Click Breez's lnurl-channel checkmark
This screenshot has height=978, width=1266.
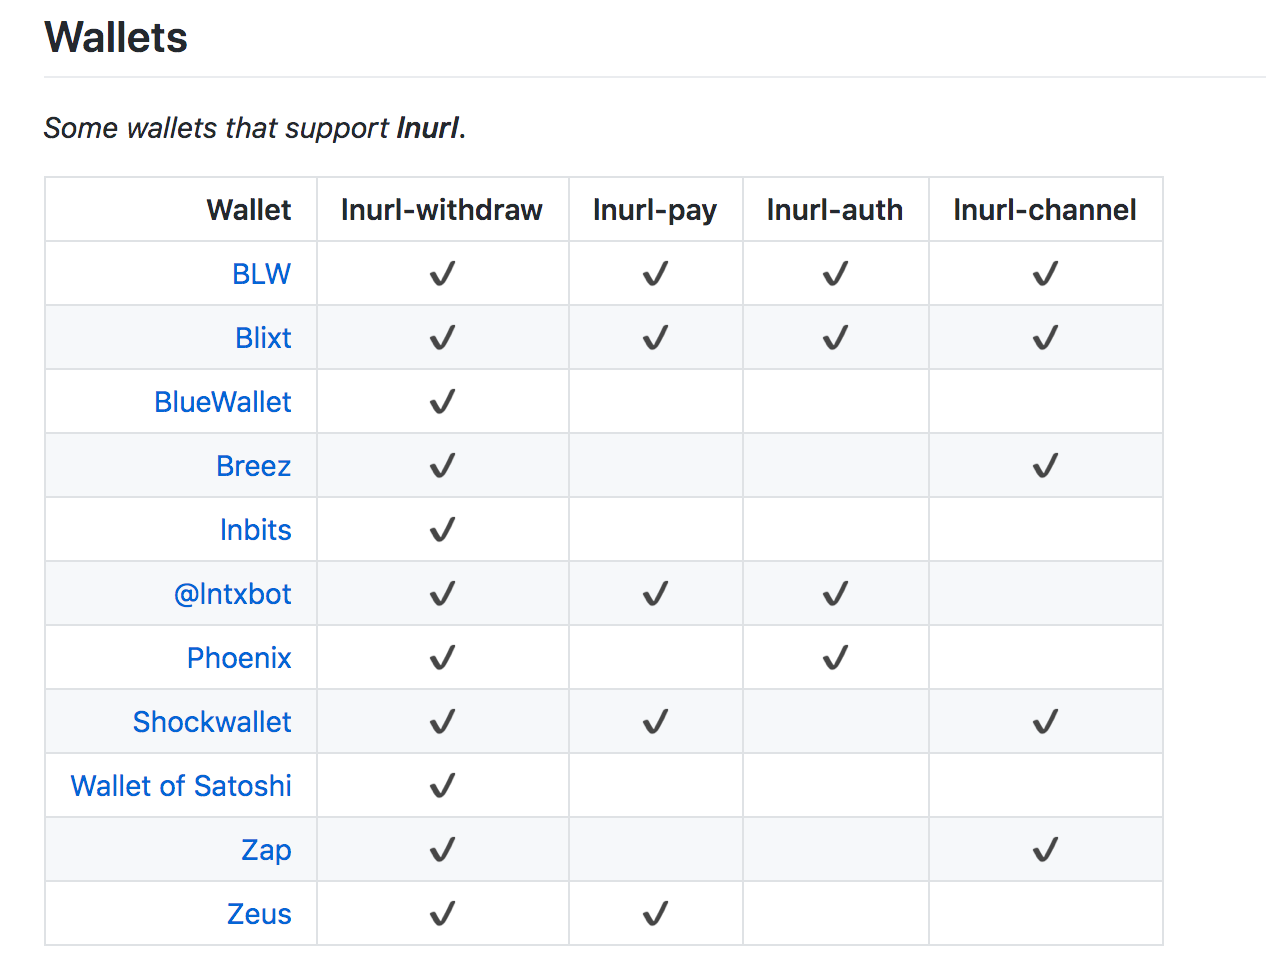pos(1045,466)
